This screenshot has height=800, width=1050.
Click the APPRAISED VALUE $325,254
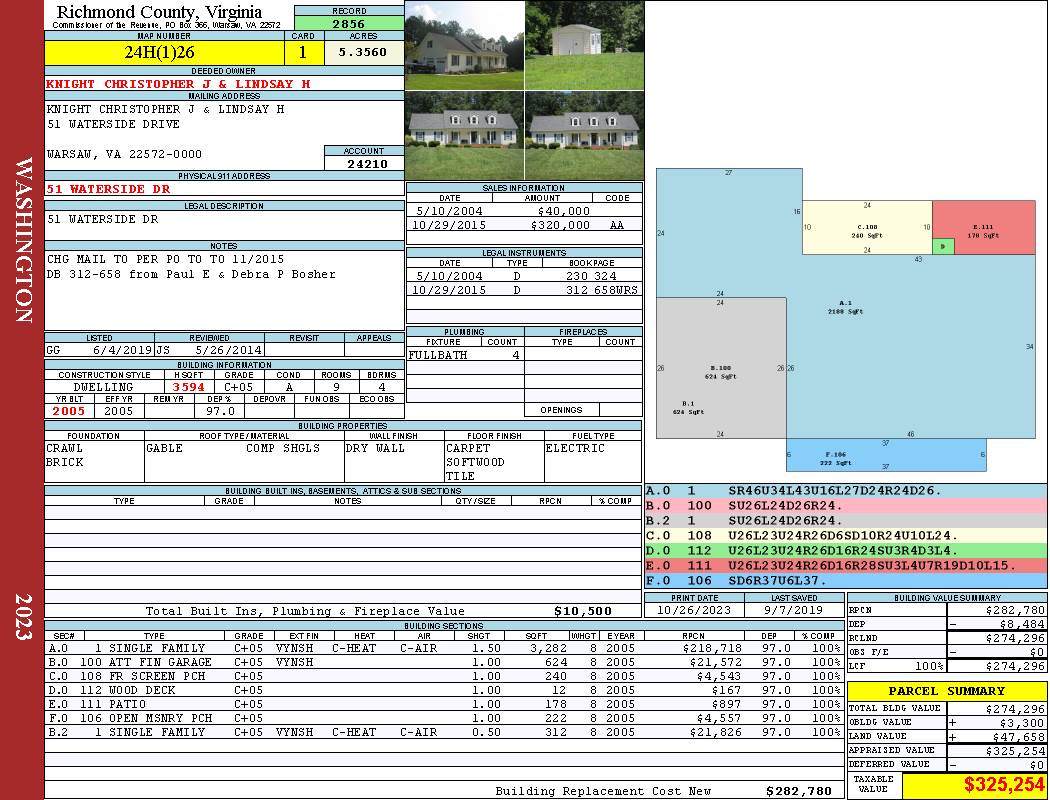tap(1015, 751)
